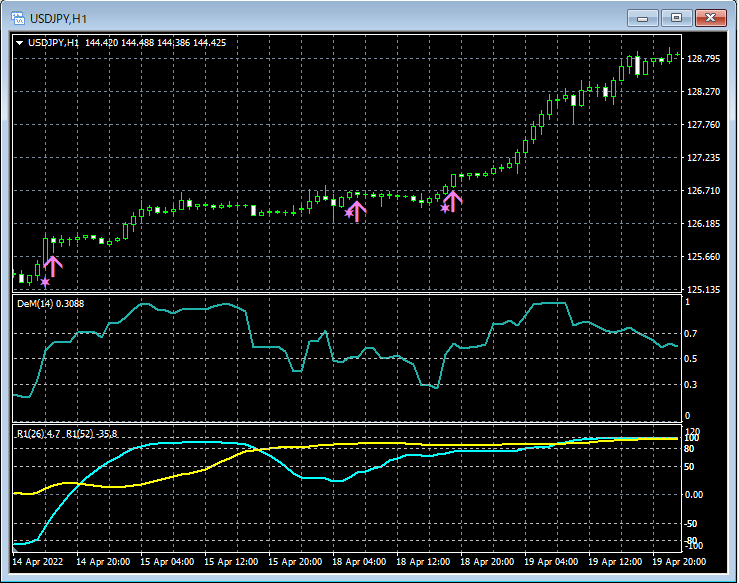Viewport: 739px width, 583px height.
Task: Select the pink star beside the middle arrow
Action: (348, 213)
